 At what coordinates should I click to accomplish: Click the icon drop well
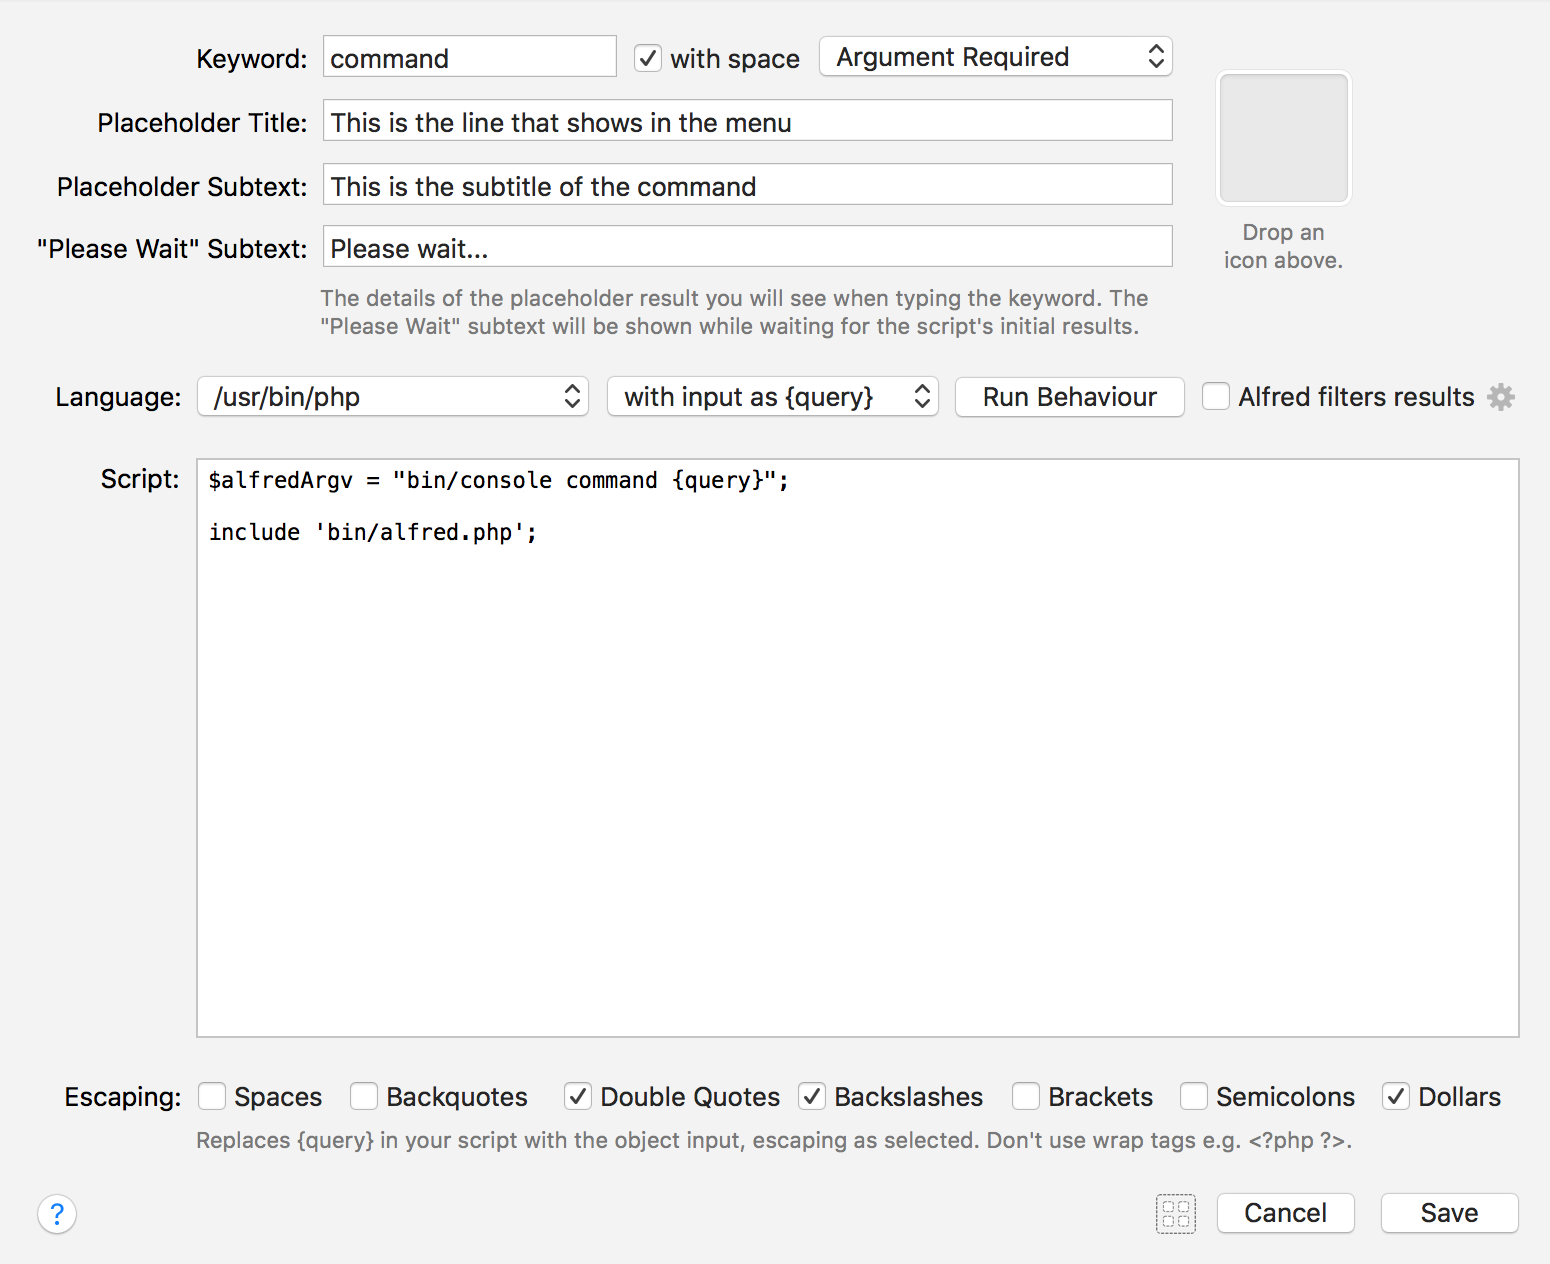click(x=1283, y=138)
